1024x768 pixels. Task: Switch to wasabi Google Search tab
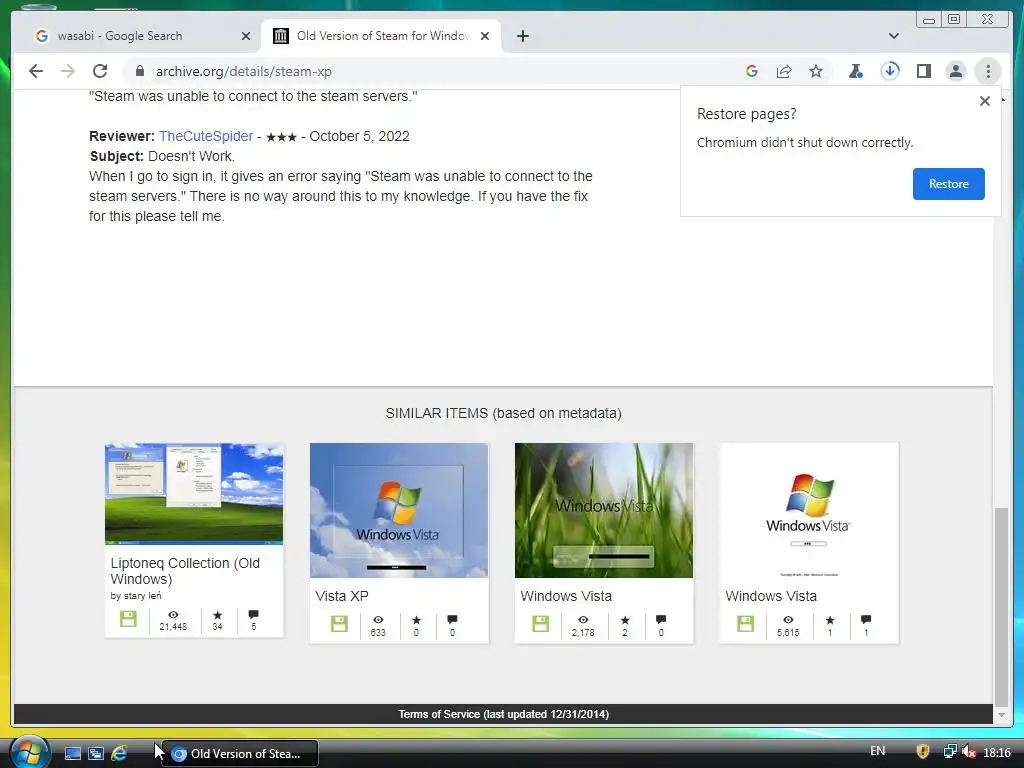pyautogui.click(x=137, y=36)
